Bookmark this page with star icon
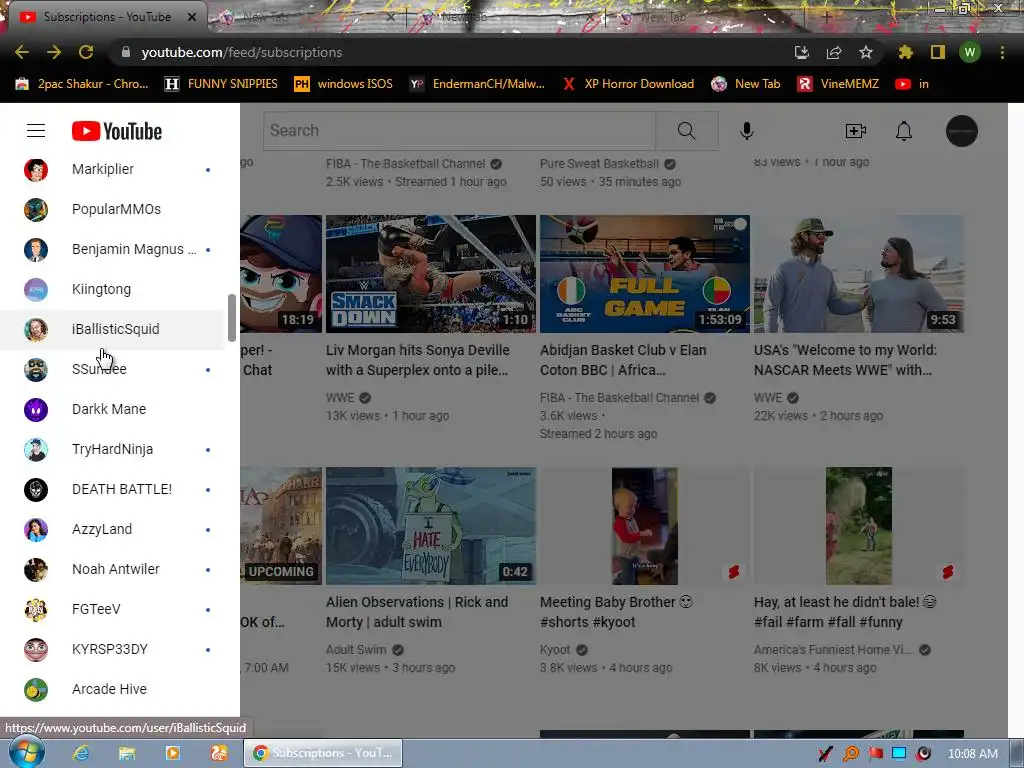1024x768 pixels. 866,52
